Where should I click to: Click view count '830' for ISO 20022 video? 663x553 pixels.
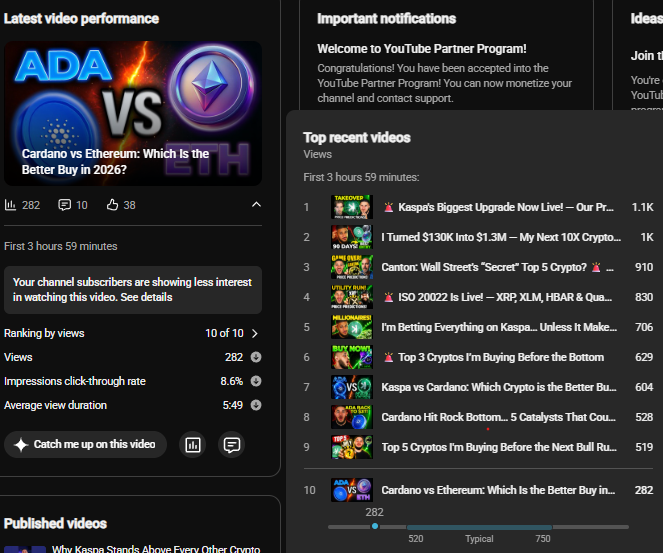pyautogui.click(x=644, y=297)
